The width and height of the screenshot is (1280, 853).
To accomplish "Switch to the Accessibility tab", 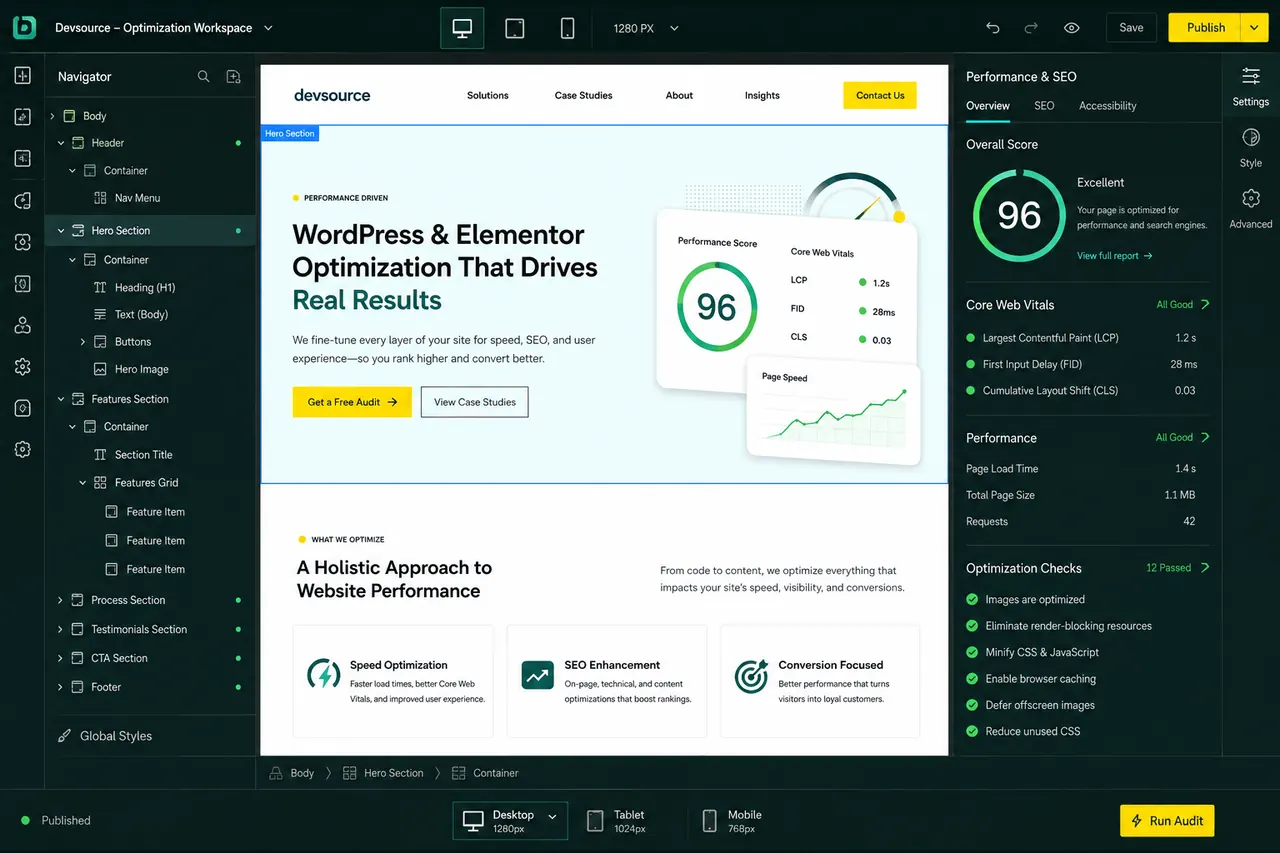I will (x=1107, y=106).
